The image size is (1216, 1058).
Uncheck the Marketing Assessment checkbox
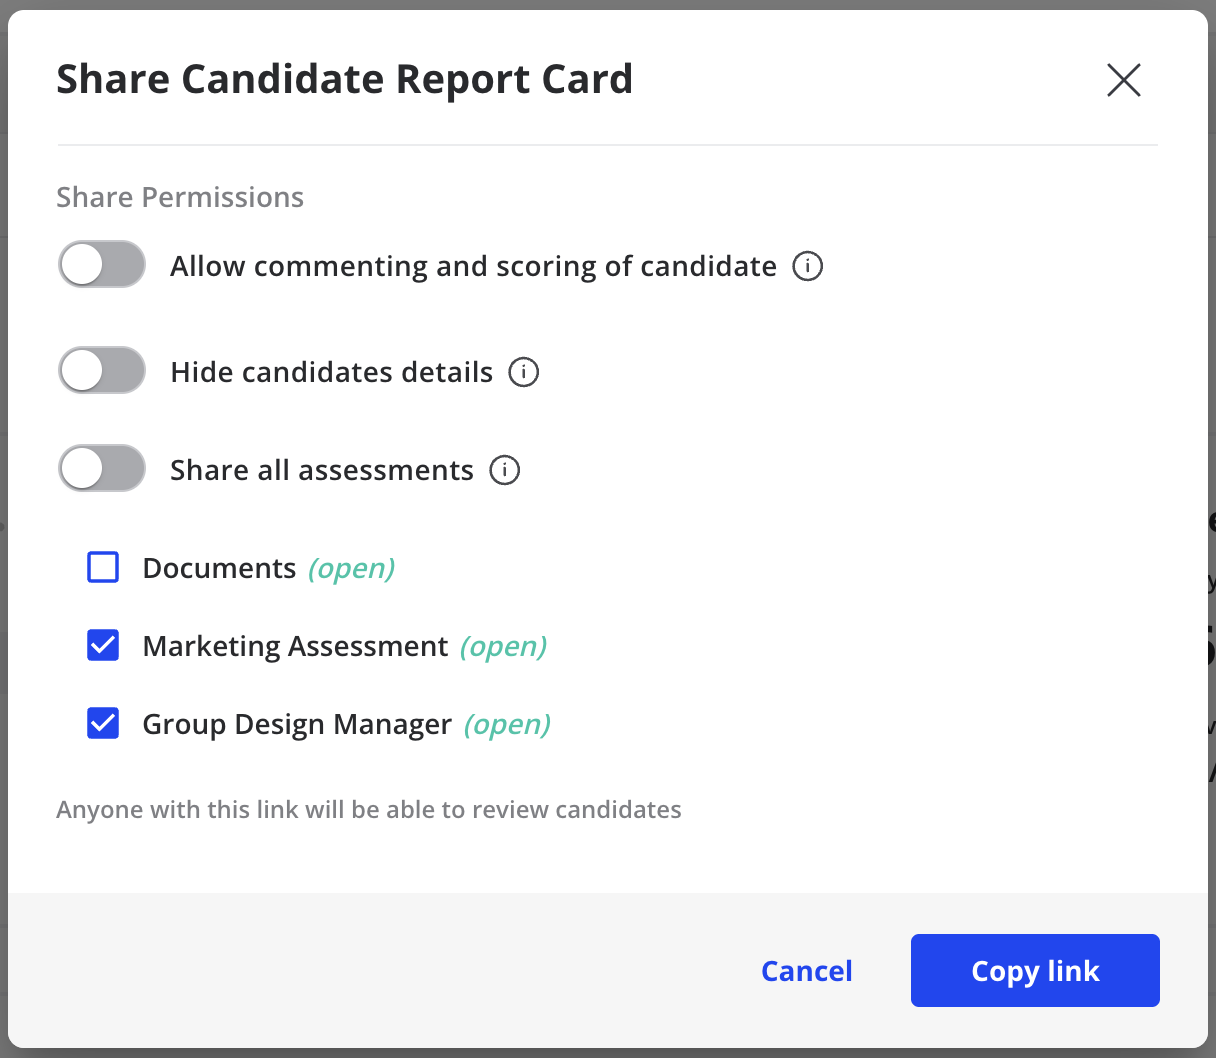[x=103, y=645]
